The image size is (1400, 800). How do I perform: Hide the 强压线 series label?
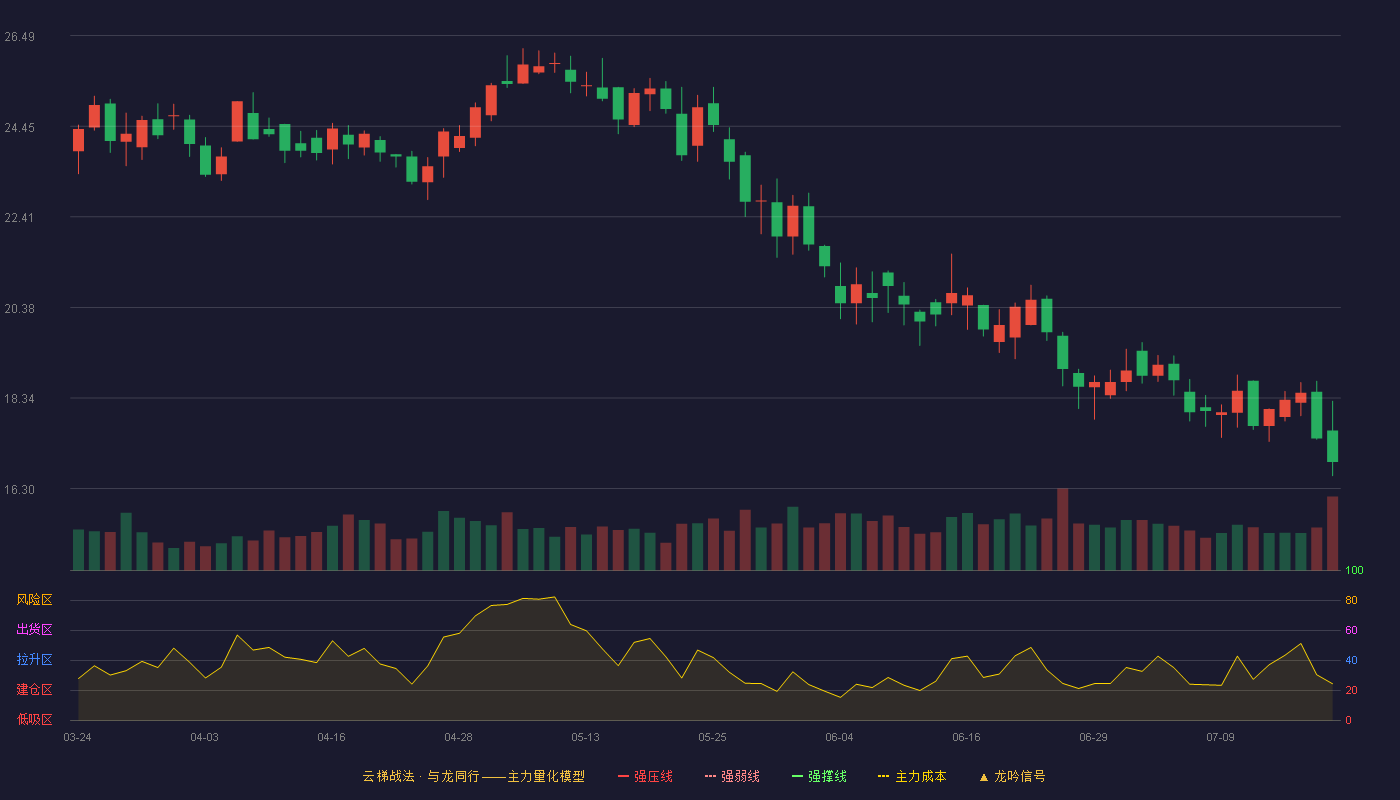click(653, 776)
